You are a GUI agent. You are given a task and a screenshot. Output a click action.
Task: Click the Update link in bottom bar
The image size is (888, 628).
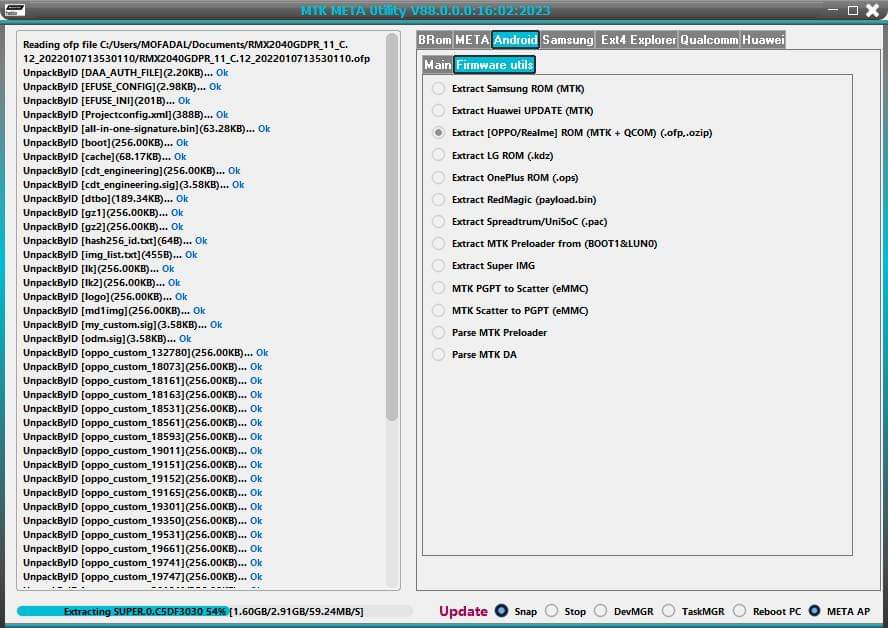[463, 611]
